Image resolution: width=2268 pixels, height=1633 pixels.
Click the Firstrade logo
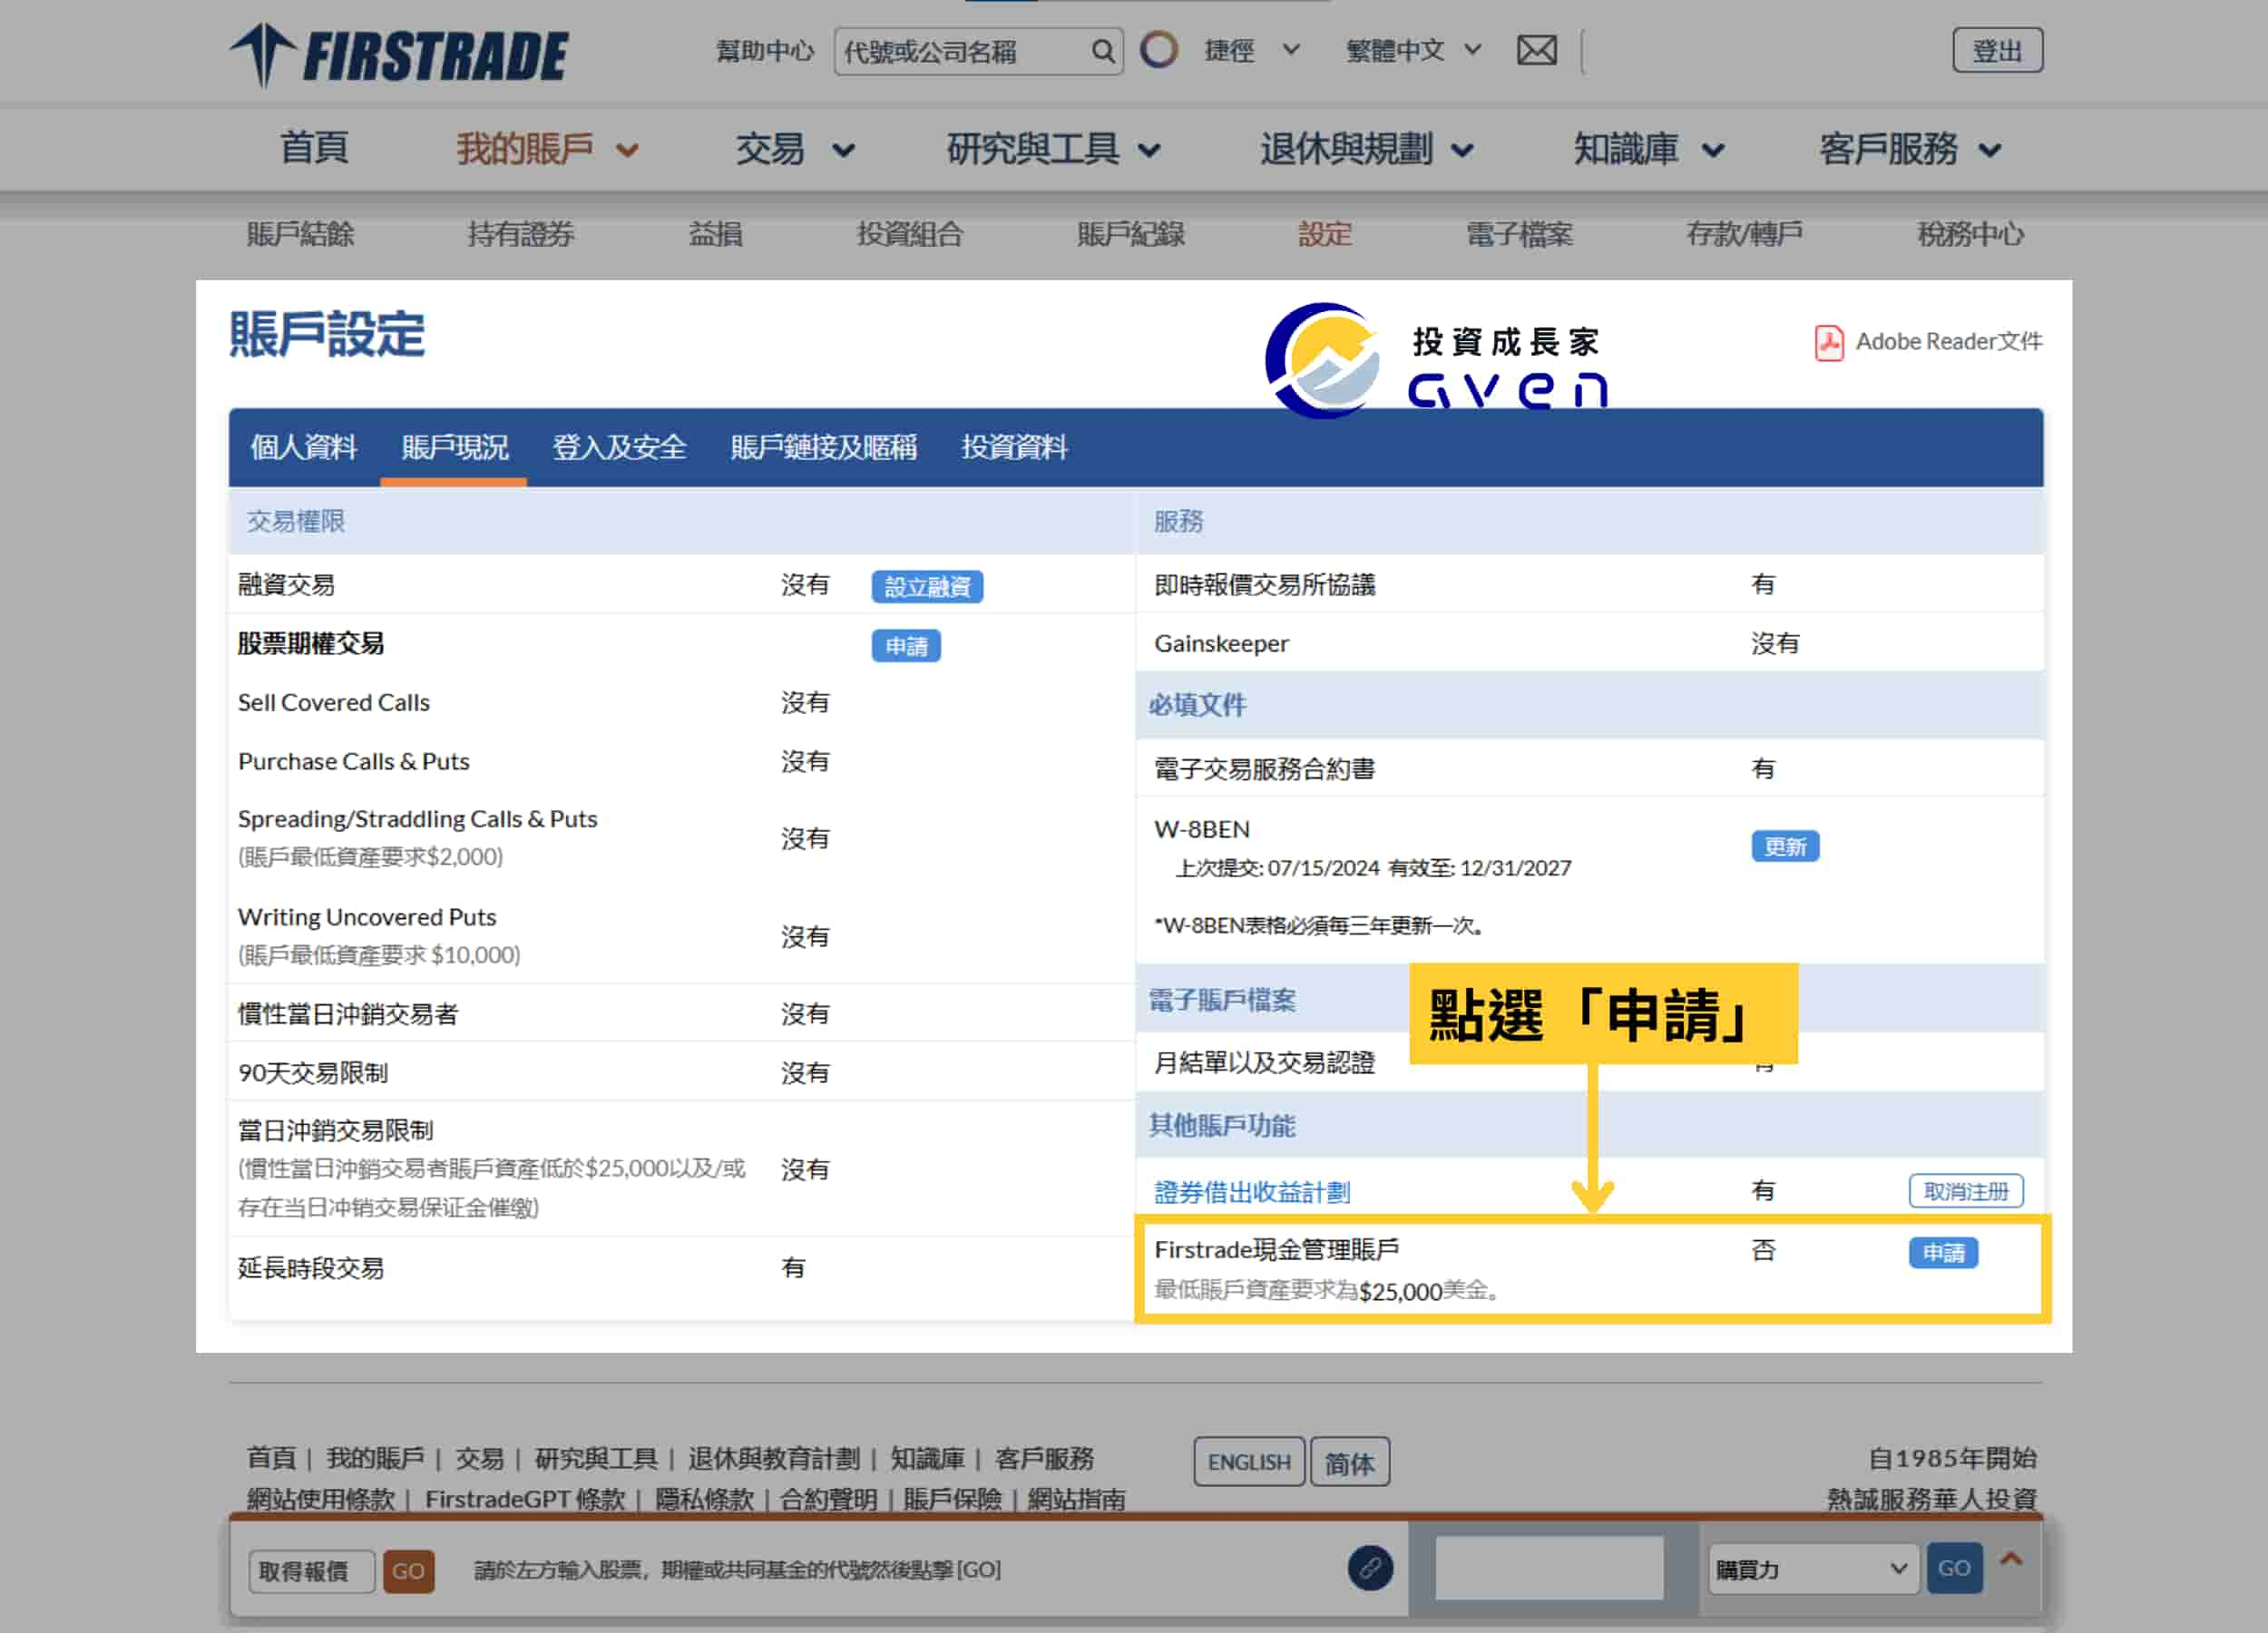pyautogui.click(x=399, y=55)
